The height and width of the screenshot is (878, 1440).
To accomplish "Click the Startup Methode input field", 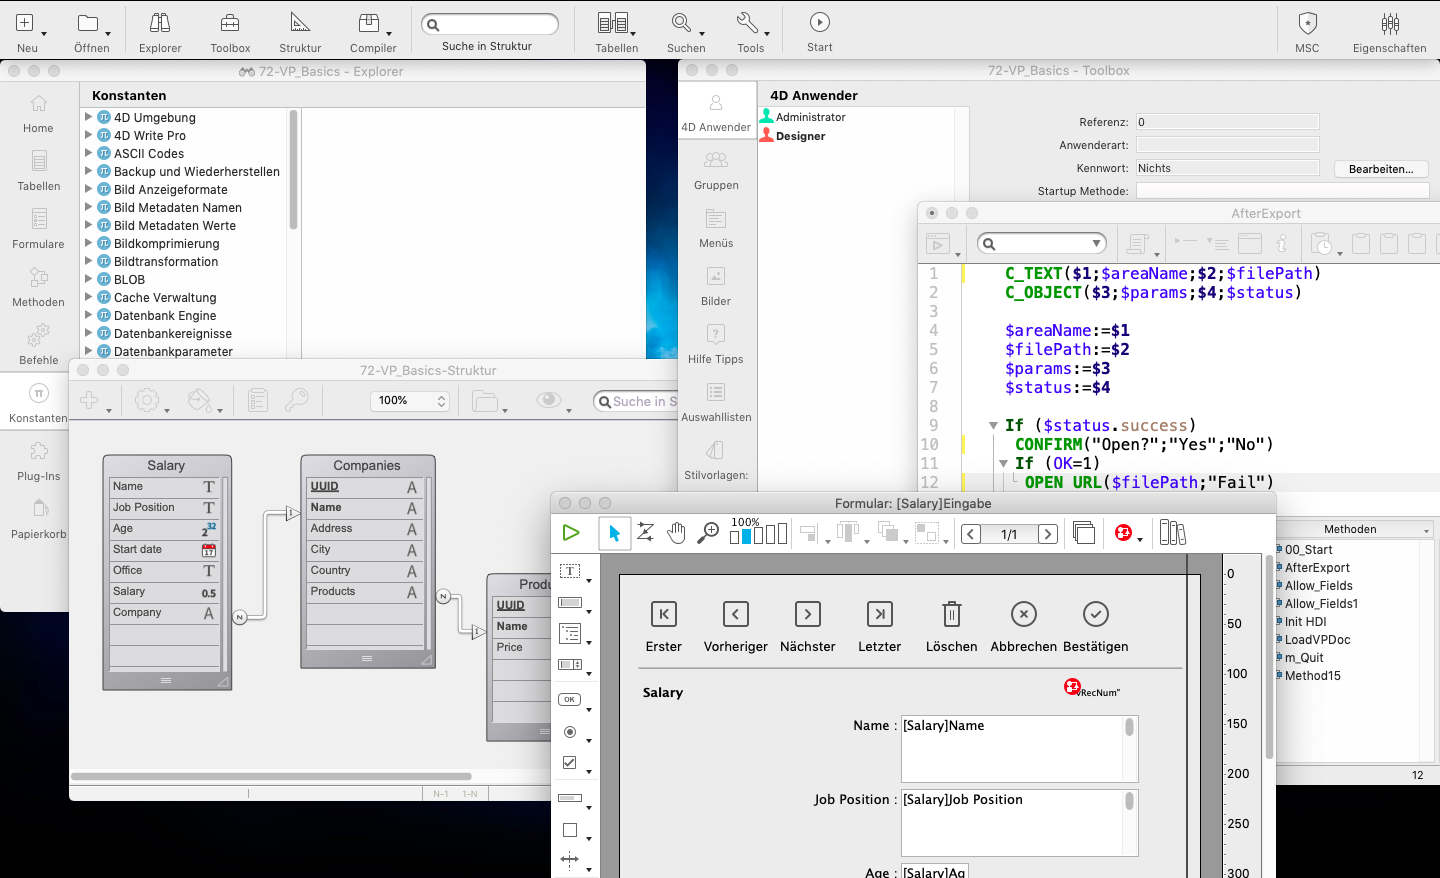I will click(1282, 191).
